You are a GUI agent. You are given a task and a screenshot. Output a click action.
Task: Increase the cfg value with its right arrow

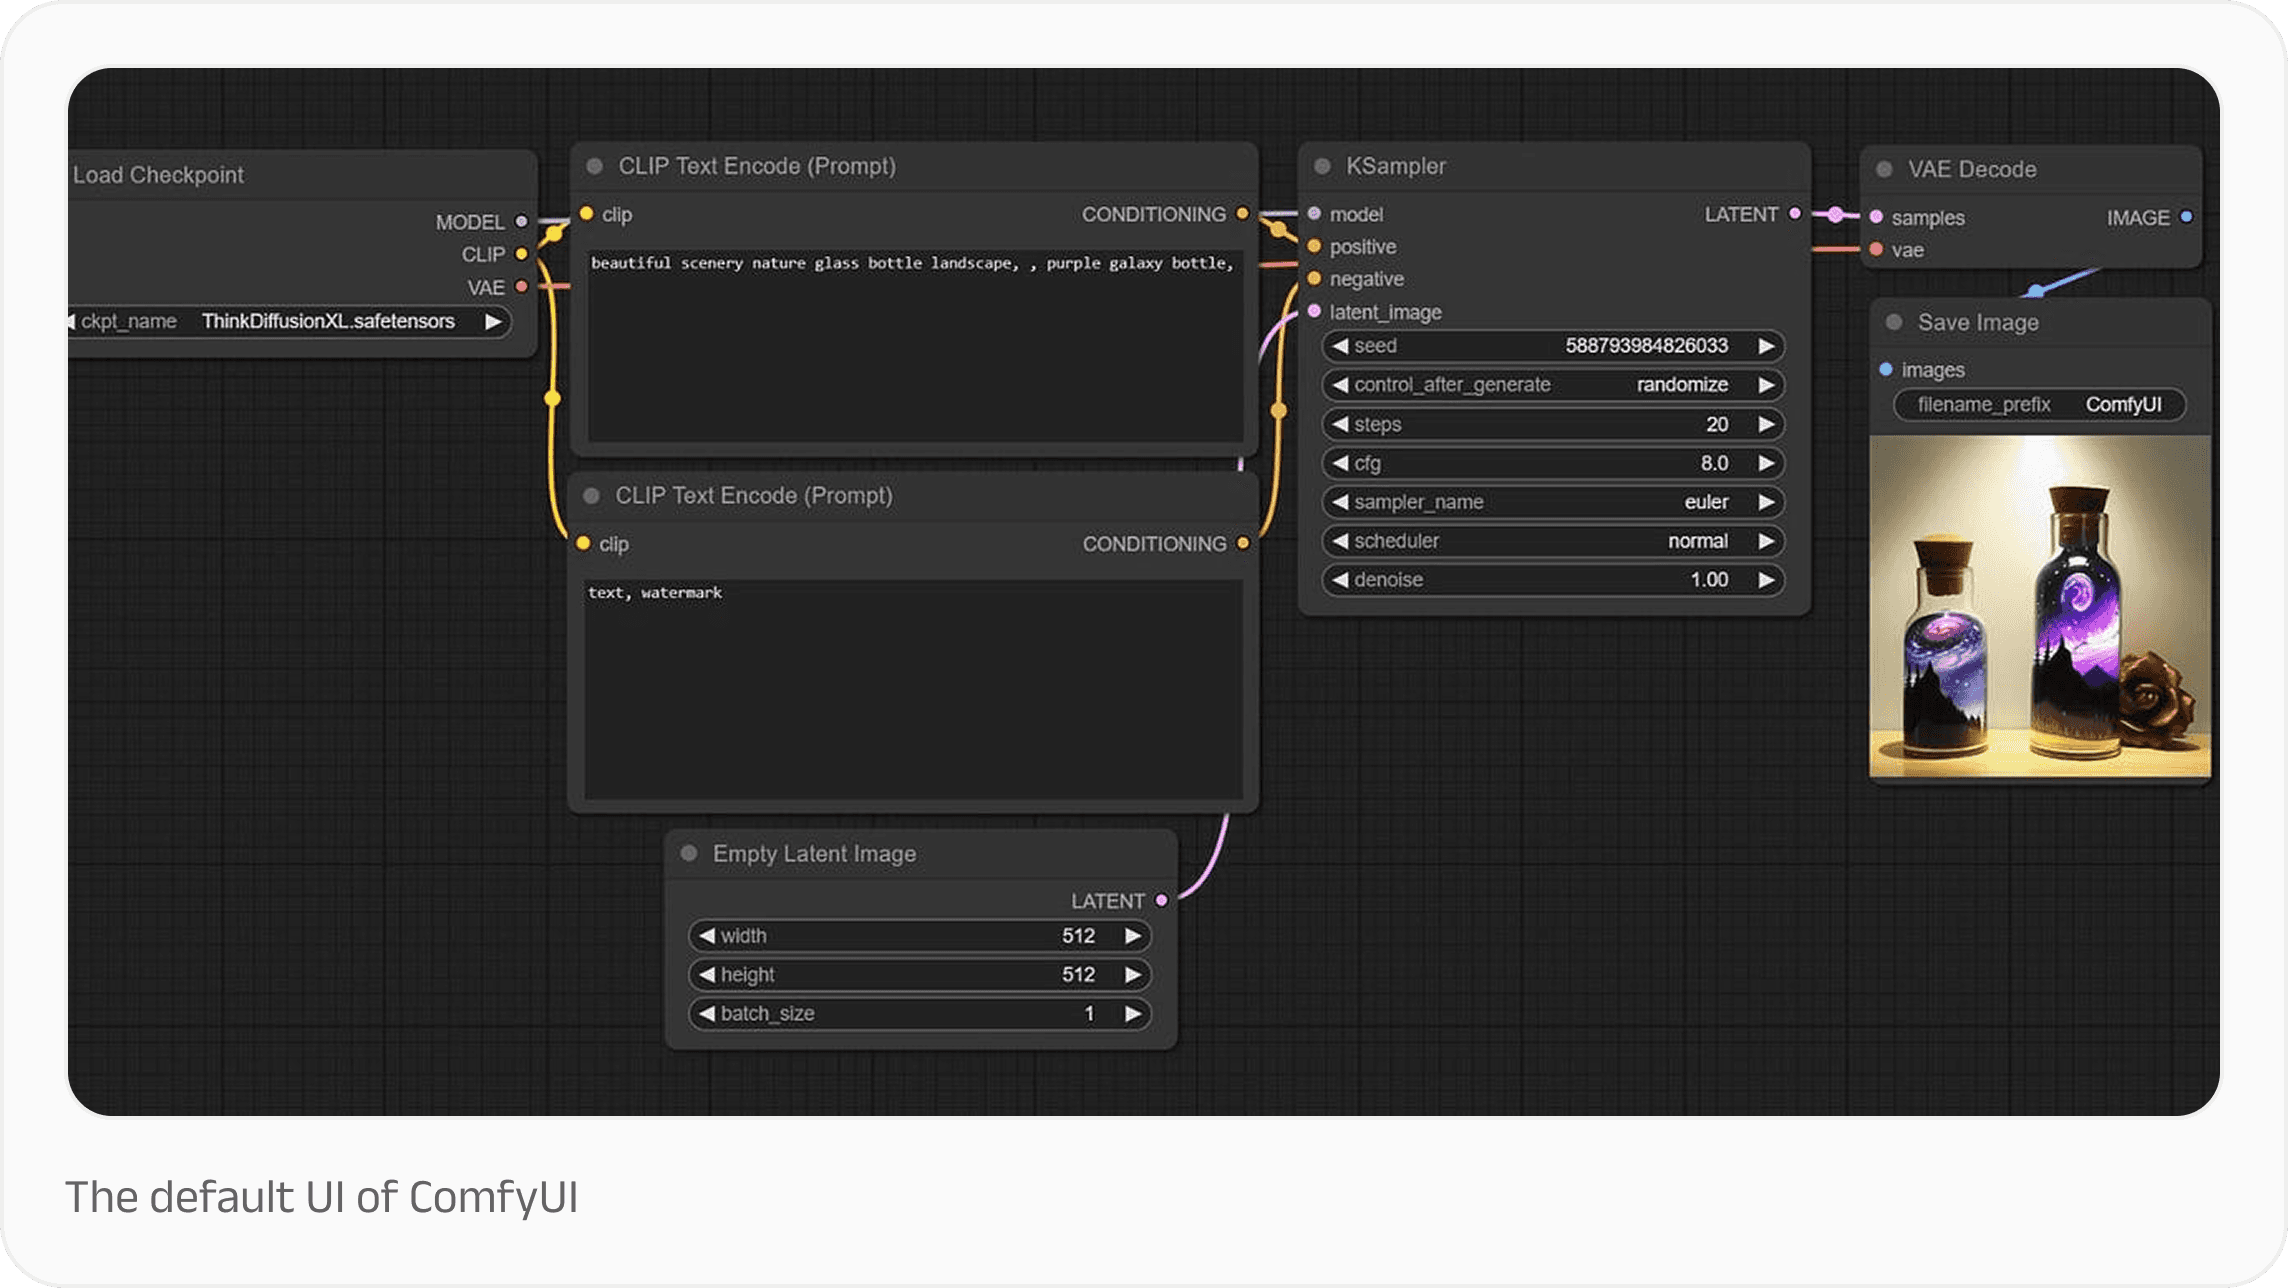pyautogui.click(x=1764, y=463)
